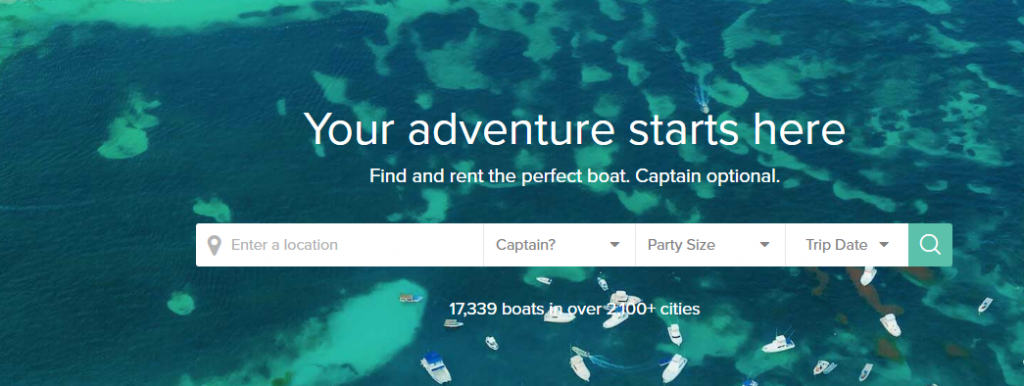Click the Trip Date caret arrow
The width and height of the screenshot is (1024, 386).
(884, 245)
